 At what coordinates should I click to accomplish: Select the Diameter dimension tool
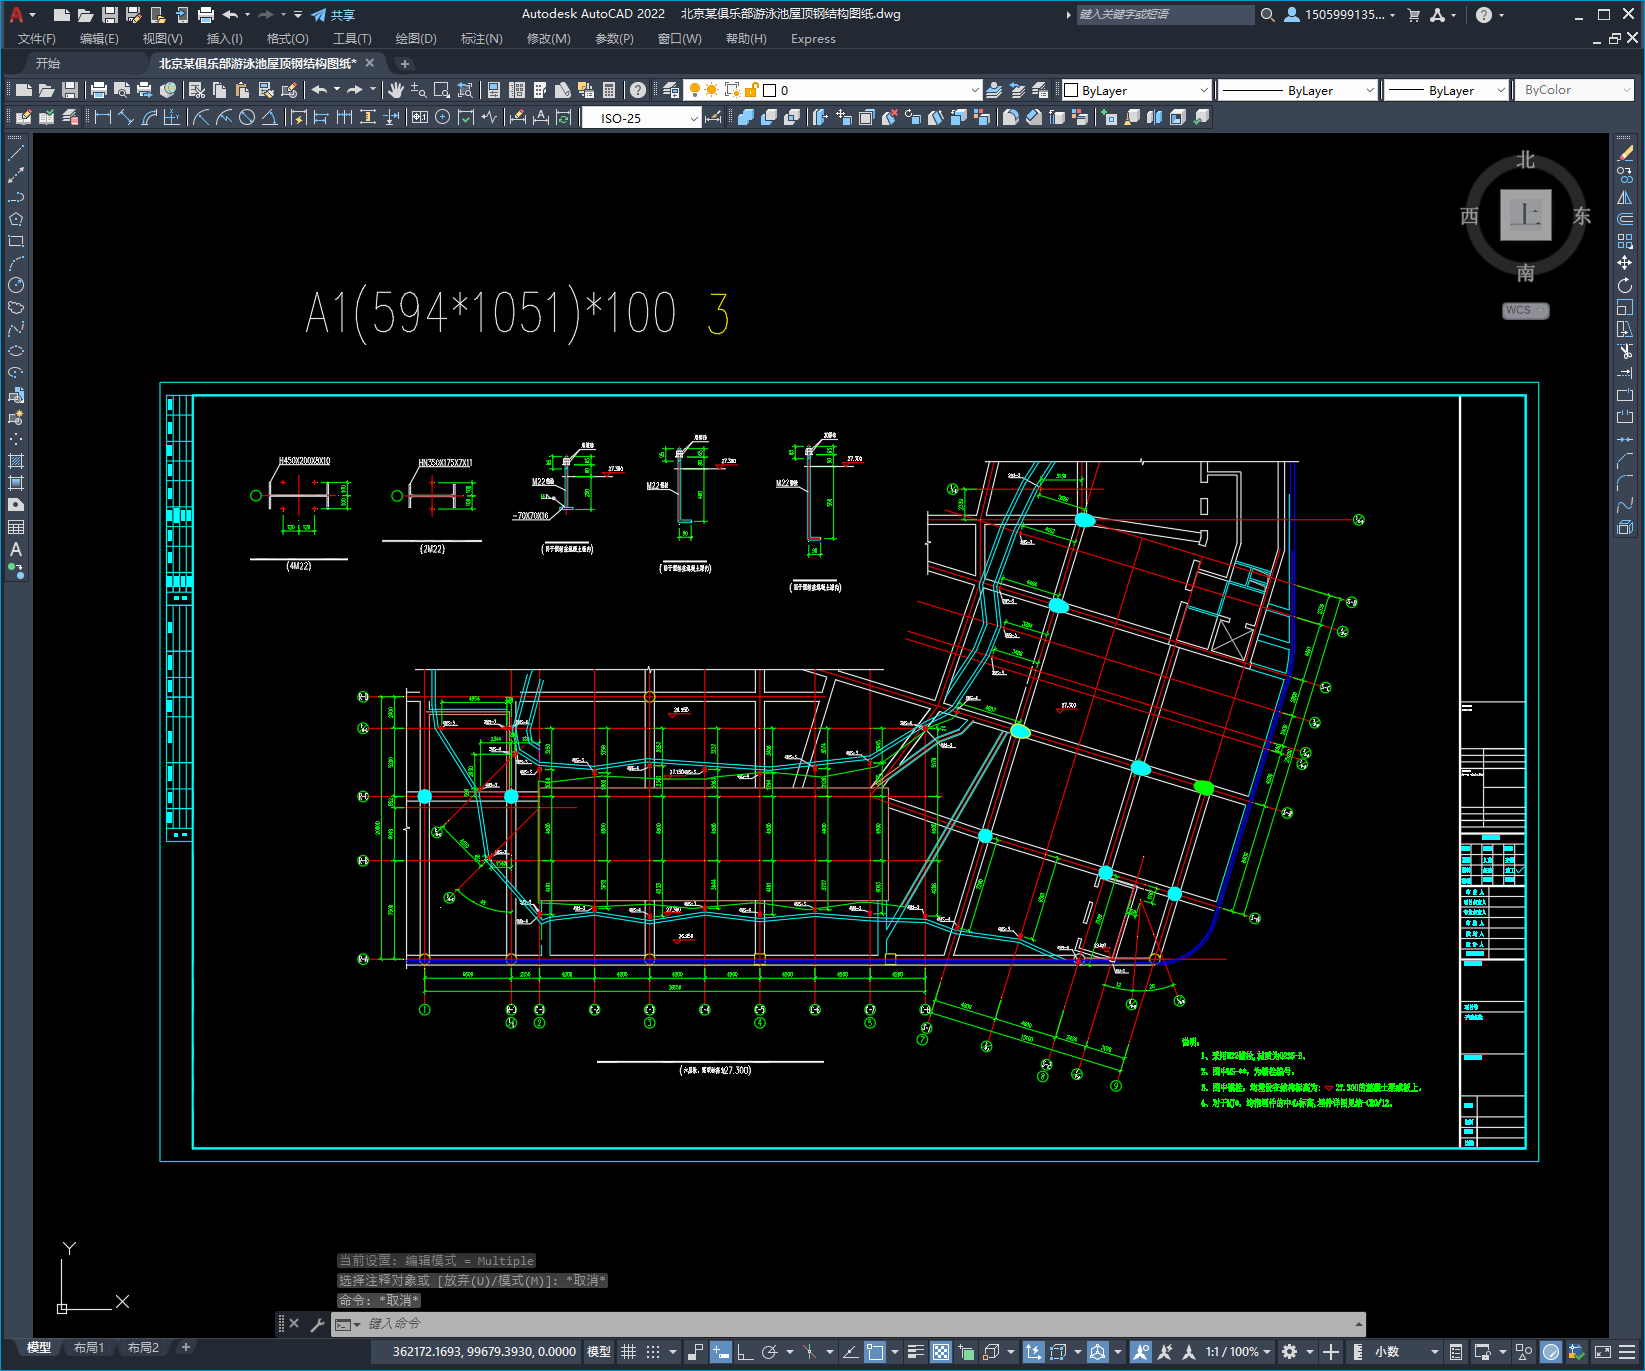coord(247,117)
